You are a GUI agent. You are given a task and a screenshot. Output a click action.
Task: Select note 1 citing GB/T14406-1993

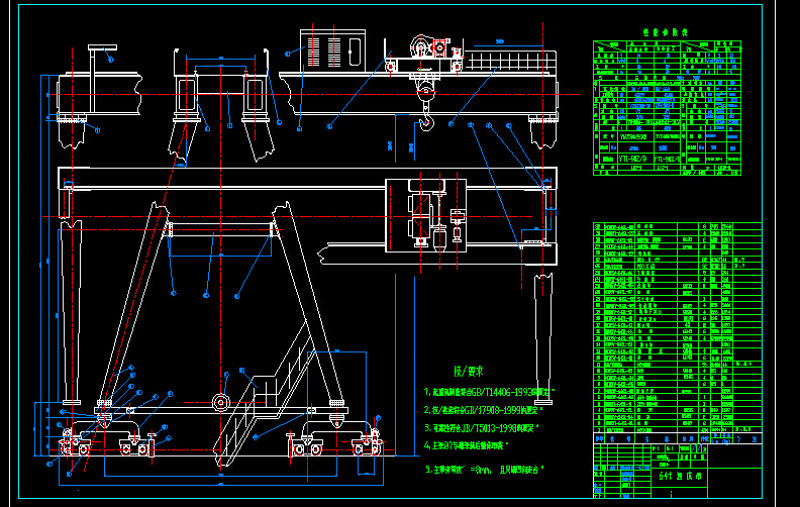click(489, 392)
